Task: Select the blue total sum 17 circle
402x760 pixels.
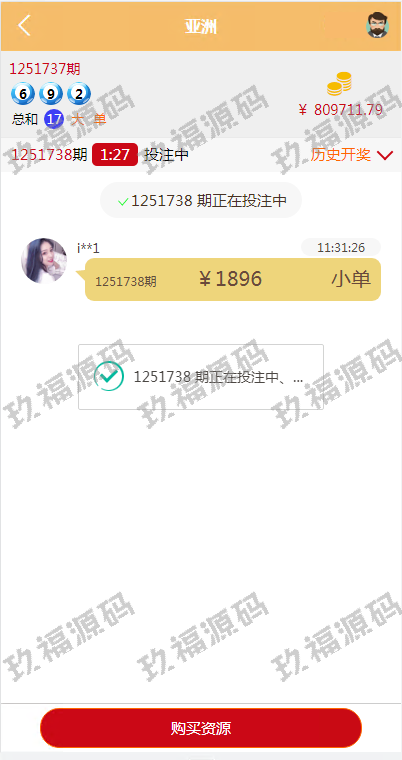Action: (54, 119)
